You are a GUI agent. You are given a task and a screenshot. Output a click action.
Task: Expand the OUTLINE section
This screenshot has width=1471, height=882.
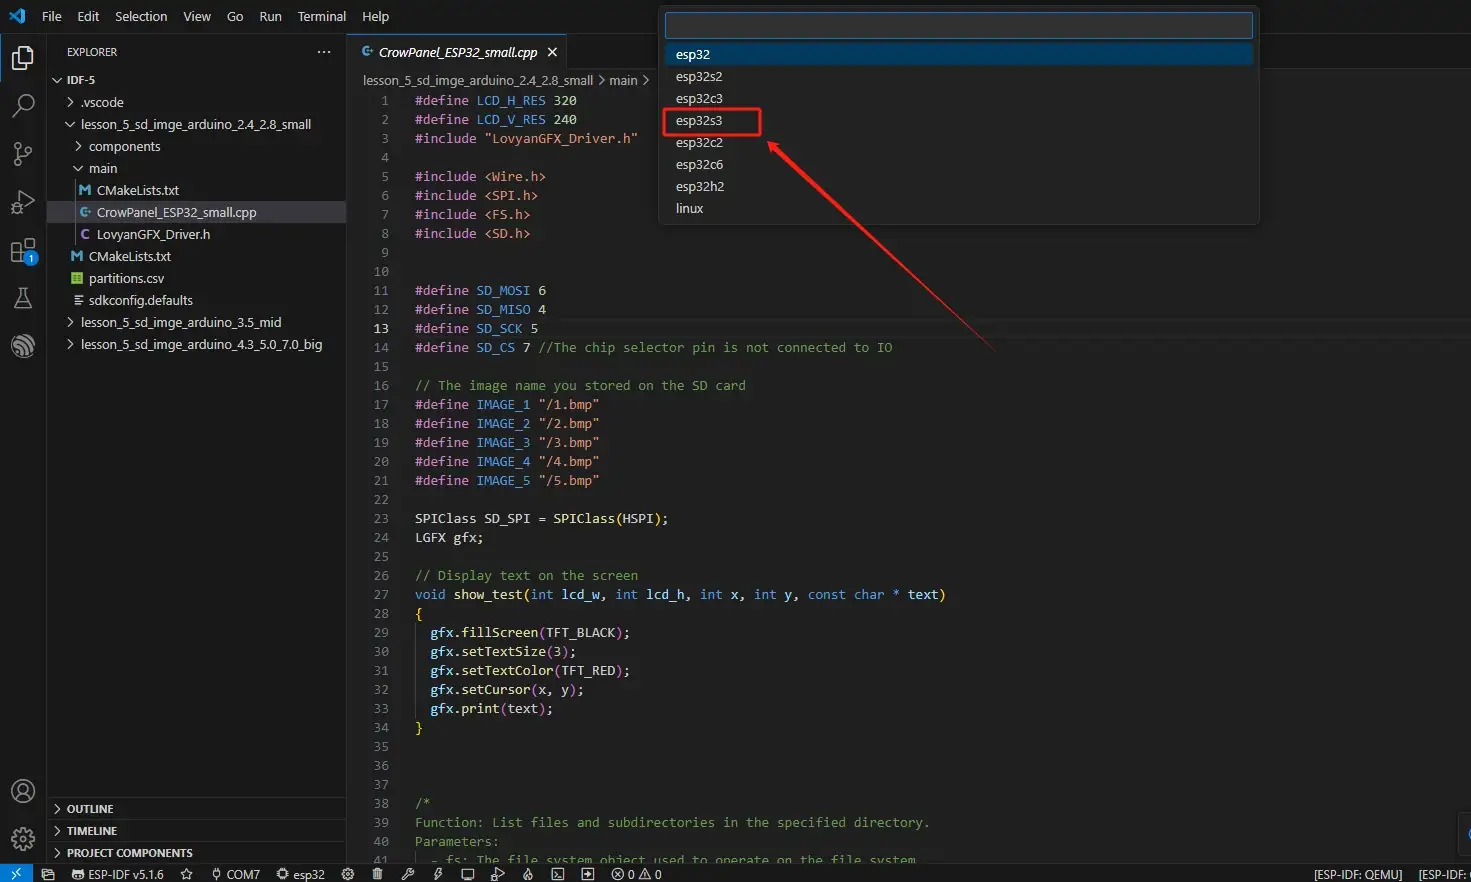coord(90,809)
